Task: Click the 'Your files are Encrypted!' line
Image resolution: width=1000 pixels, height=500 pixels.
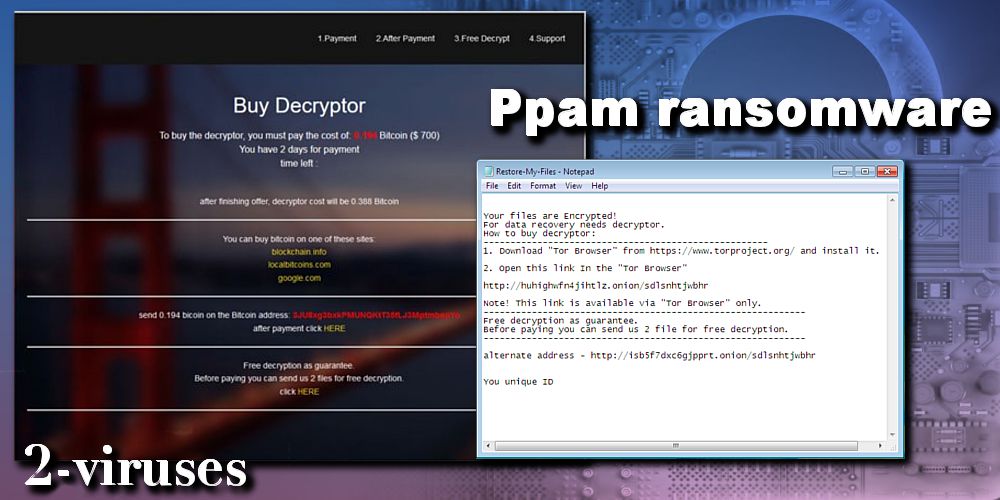Action: tap(550, 216)
